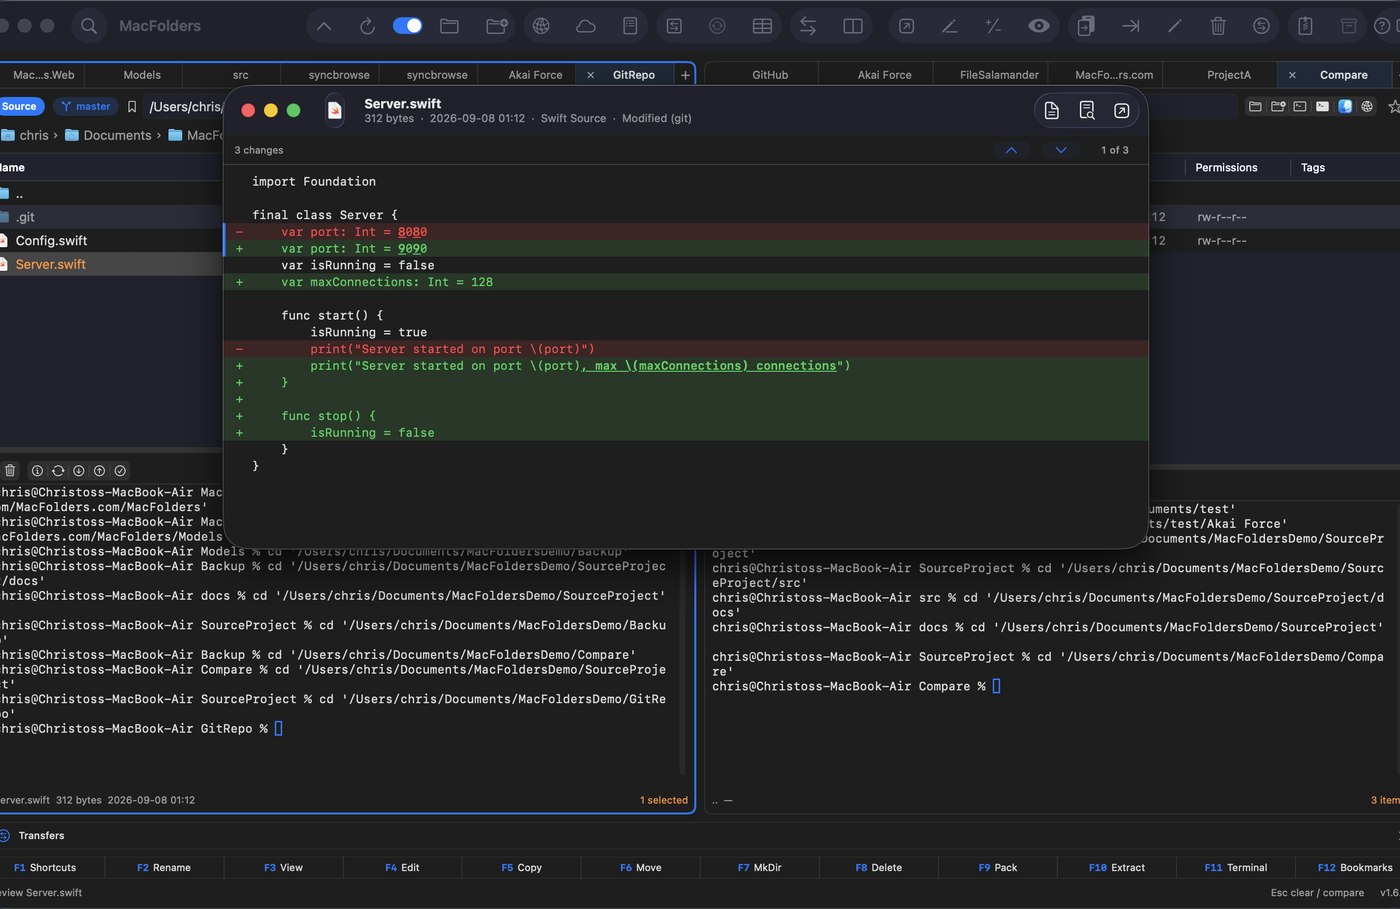Click the bookmark icon beside the path
This screenshot has height=909, width=1400.
pyautogui.click(x=132, y=106)
